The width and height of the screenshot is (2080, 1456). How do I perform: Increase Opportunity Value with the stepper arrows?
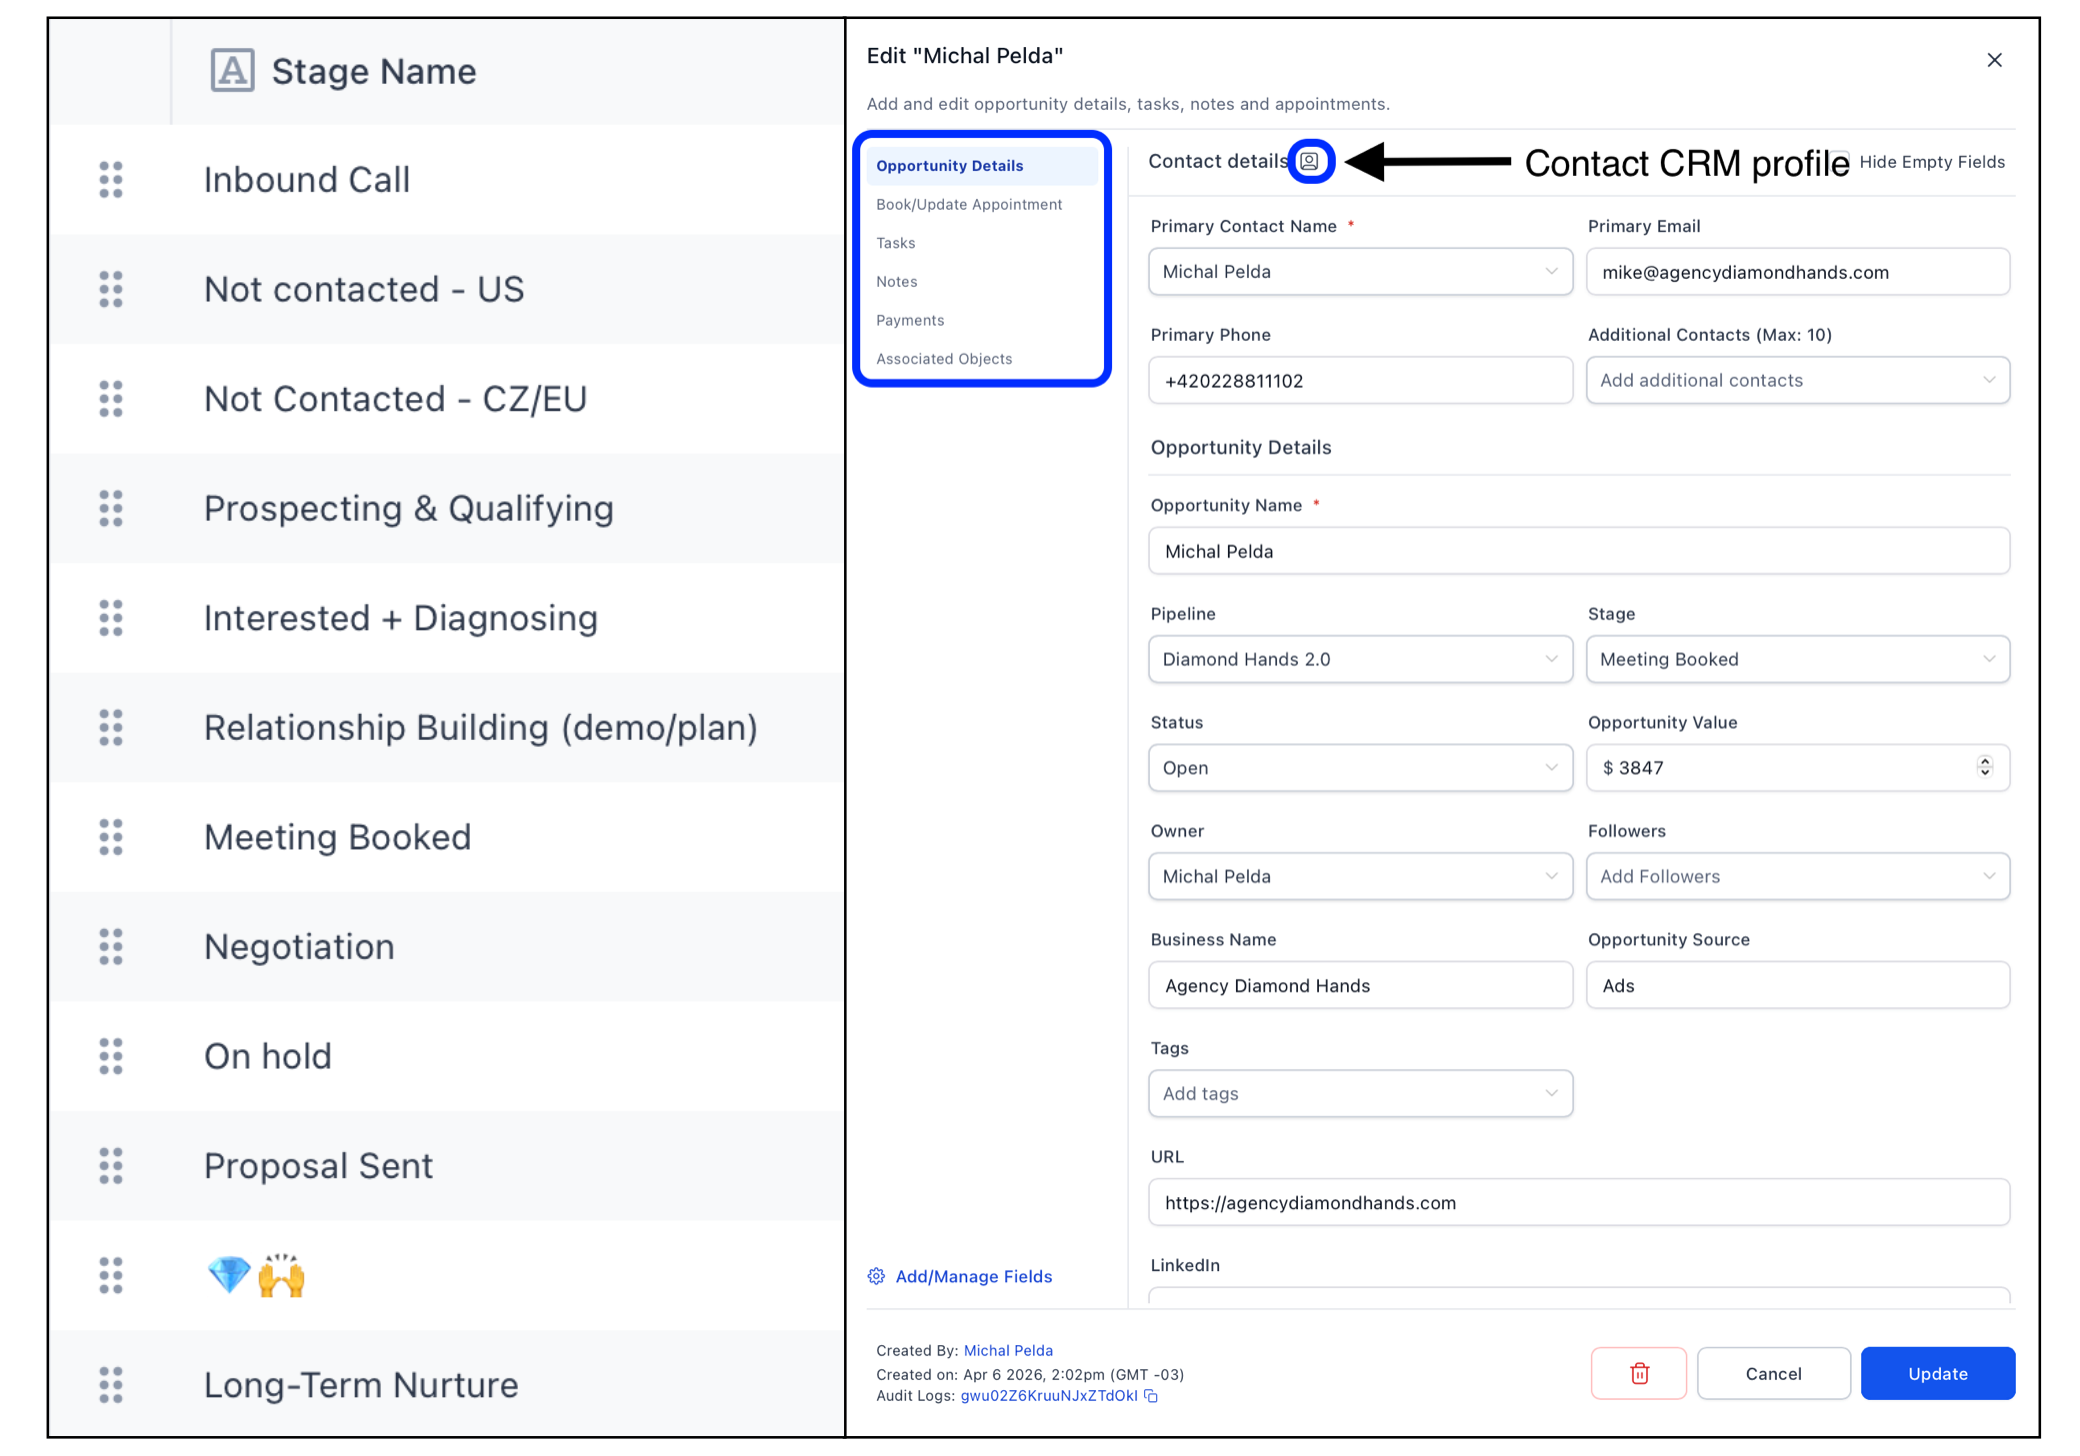(1985, 763)
